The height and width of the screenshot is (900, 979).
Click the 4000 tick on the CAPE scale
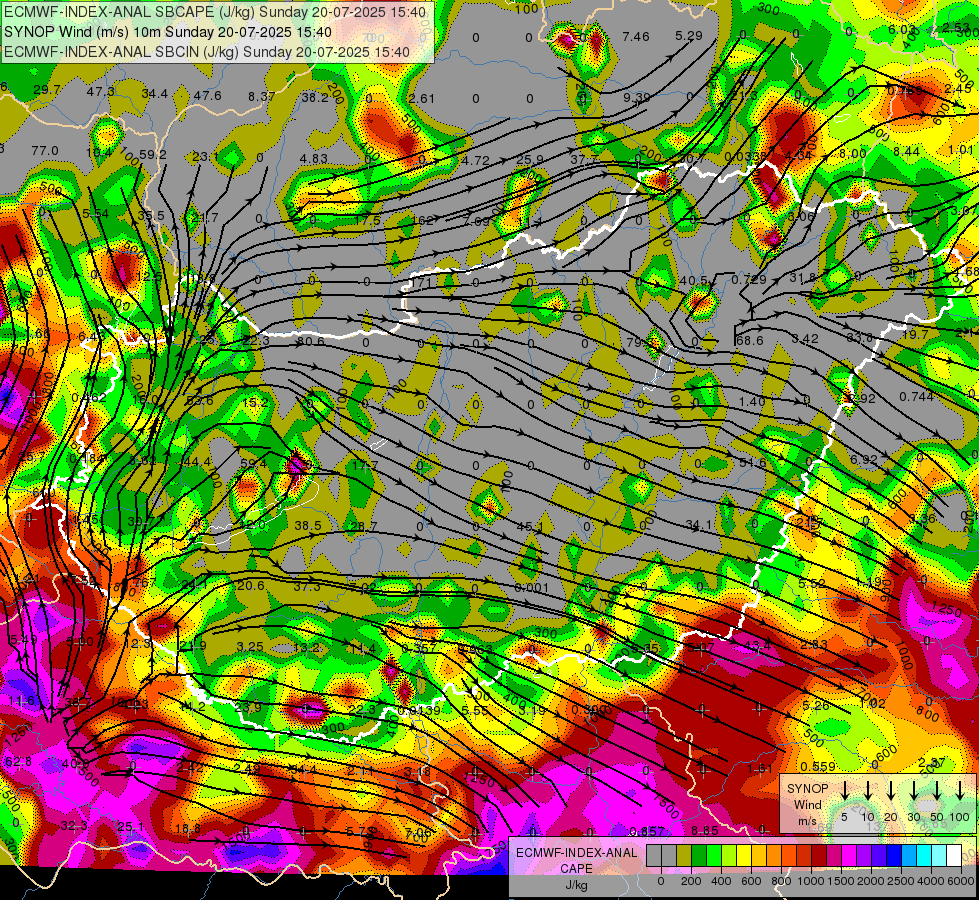point(931,881)
